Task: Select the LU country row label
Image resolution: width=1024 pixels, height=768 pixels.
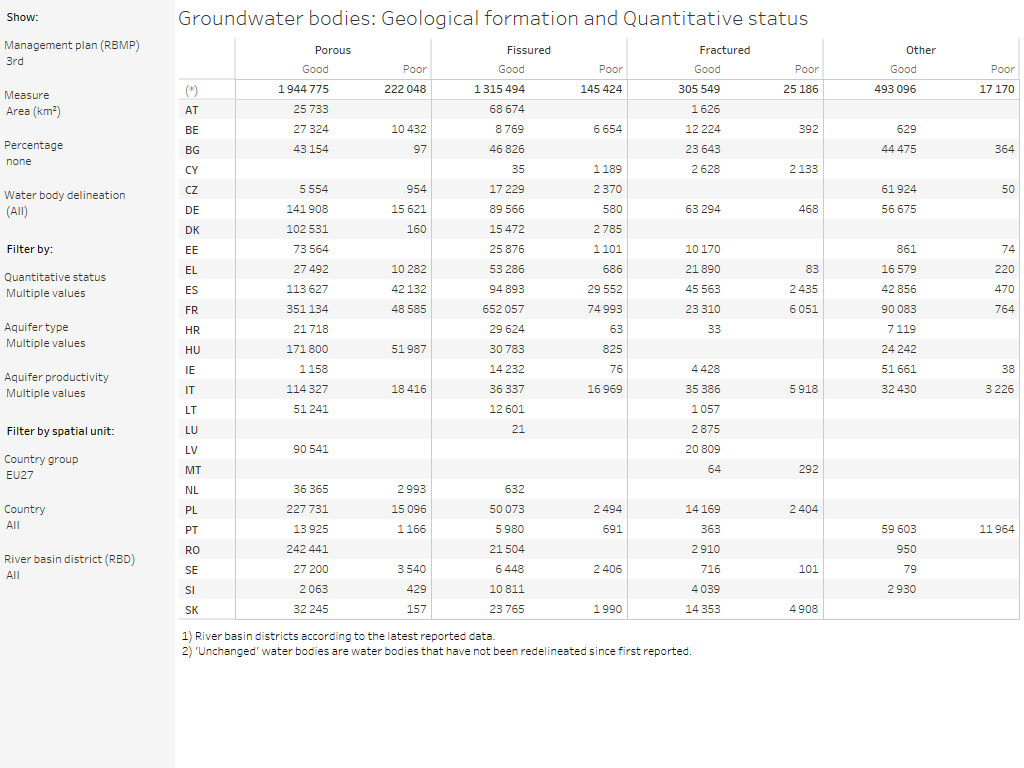Action: (191, 430)
